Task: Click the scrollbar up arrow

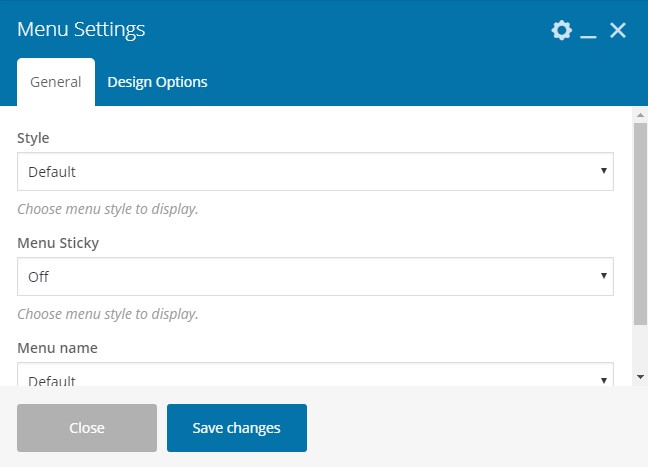Action: [641, 115]
